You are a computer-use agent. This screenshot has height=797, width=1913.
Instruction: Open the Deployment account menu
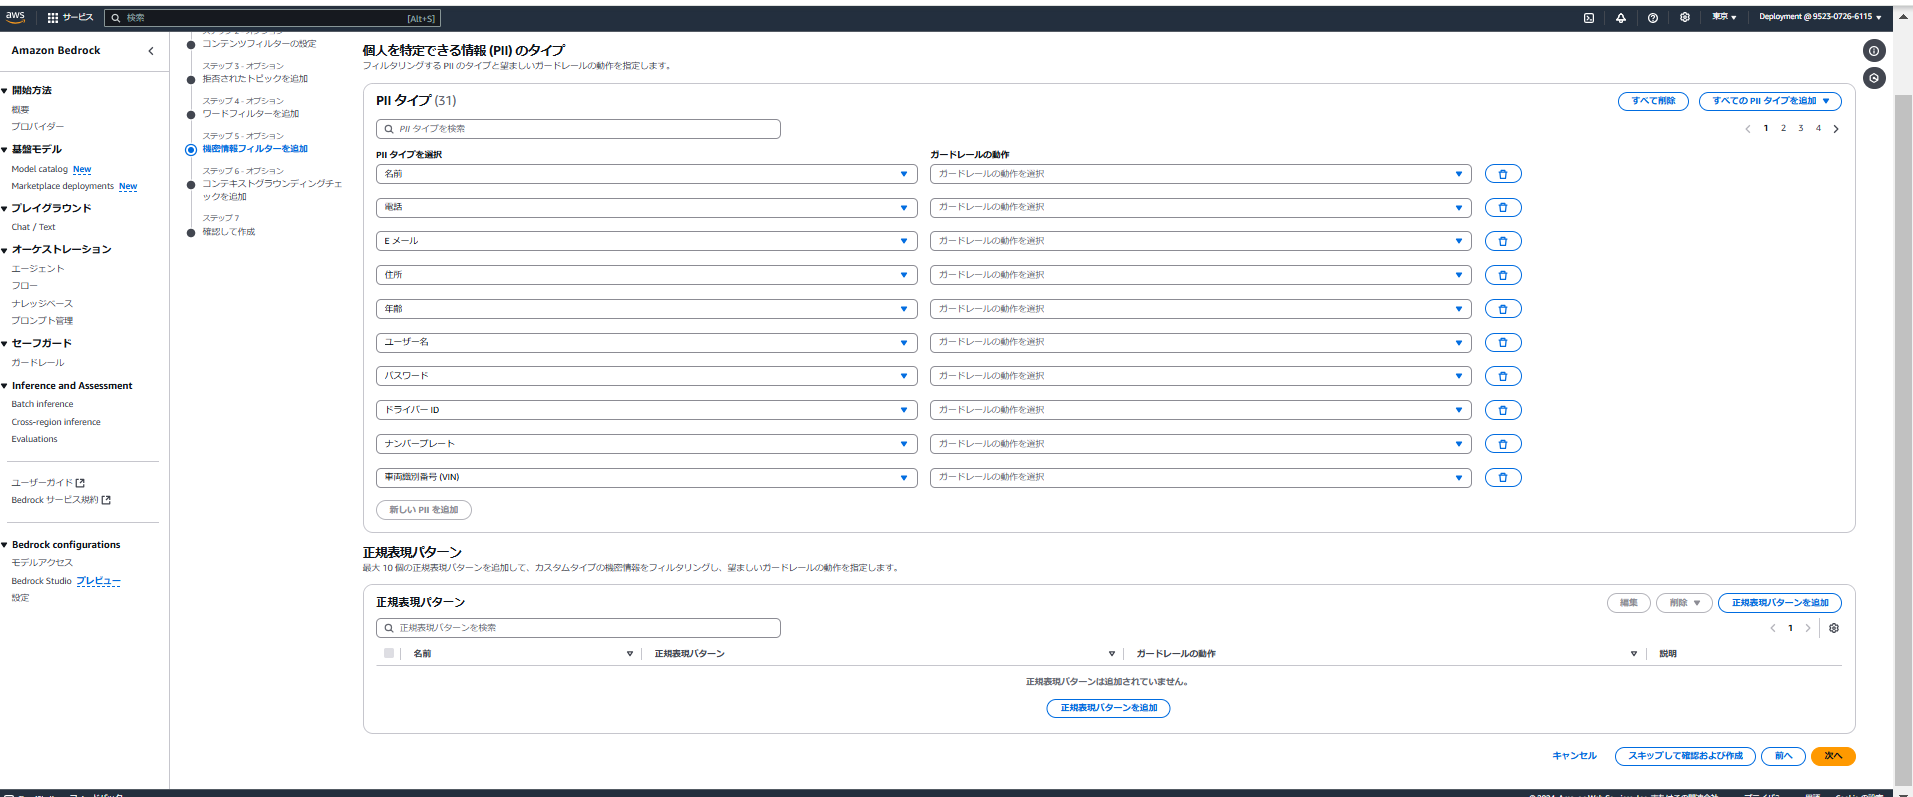click(1820, 17)
